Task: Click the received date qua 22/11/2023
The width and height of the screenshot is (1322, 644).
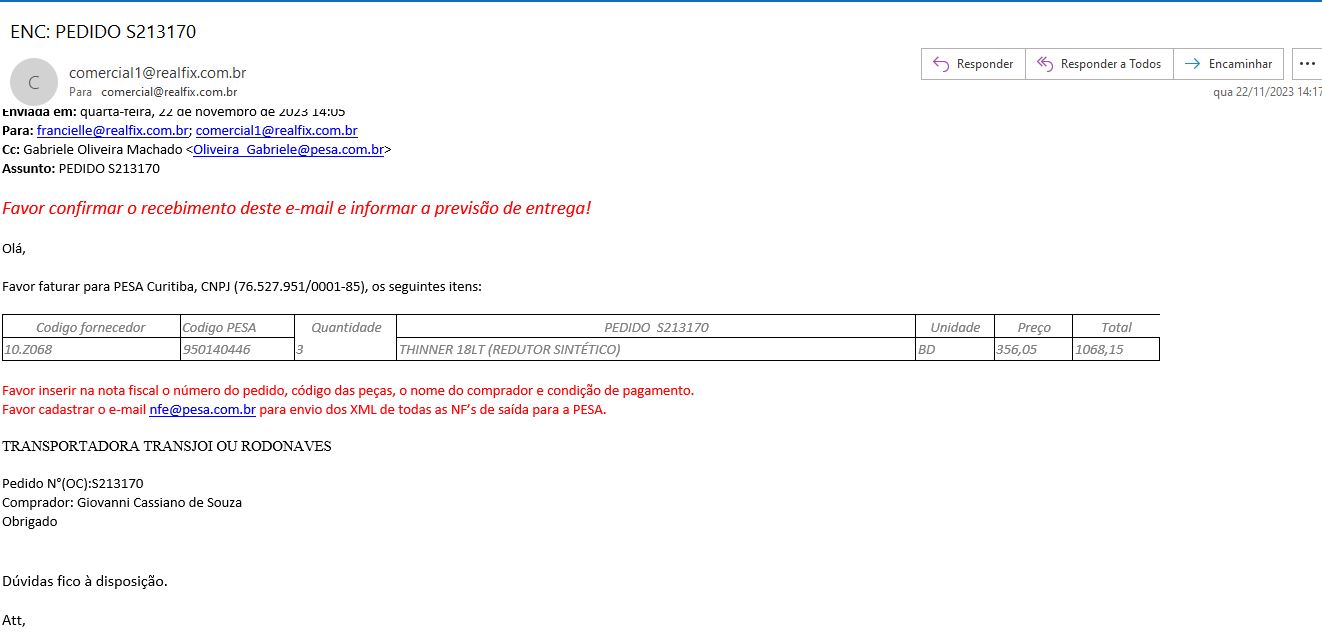Action: 1266,92
